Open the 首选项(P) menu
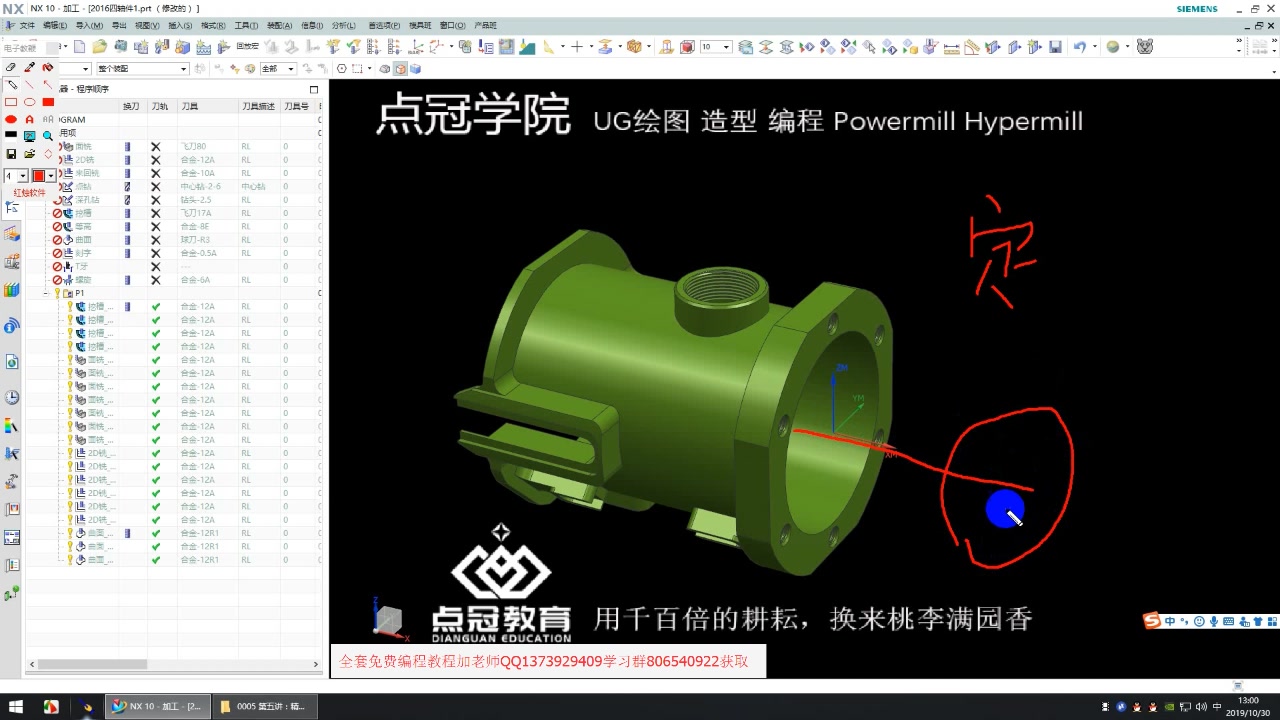The image size is (1280, 720). click(384, 25)
